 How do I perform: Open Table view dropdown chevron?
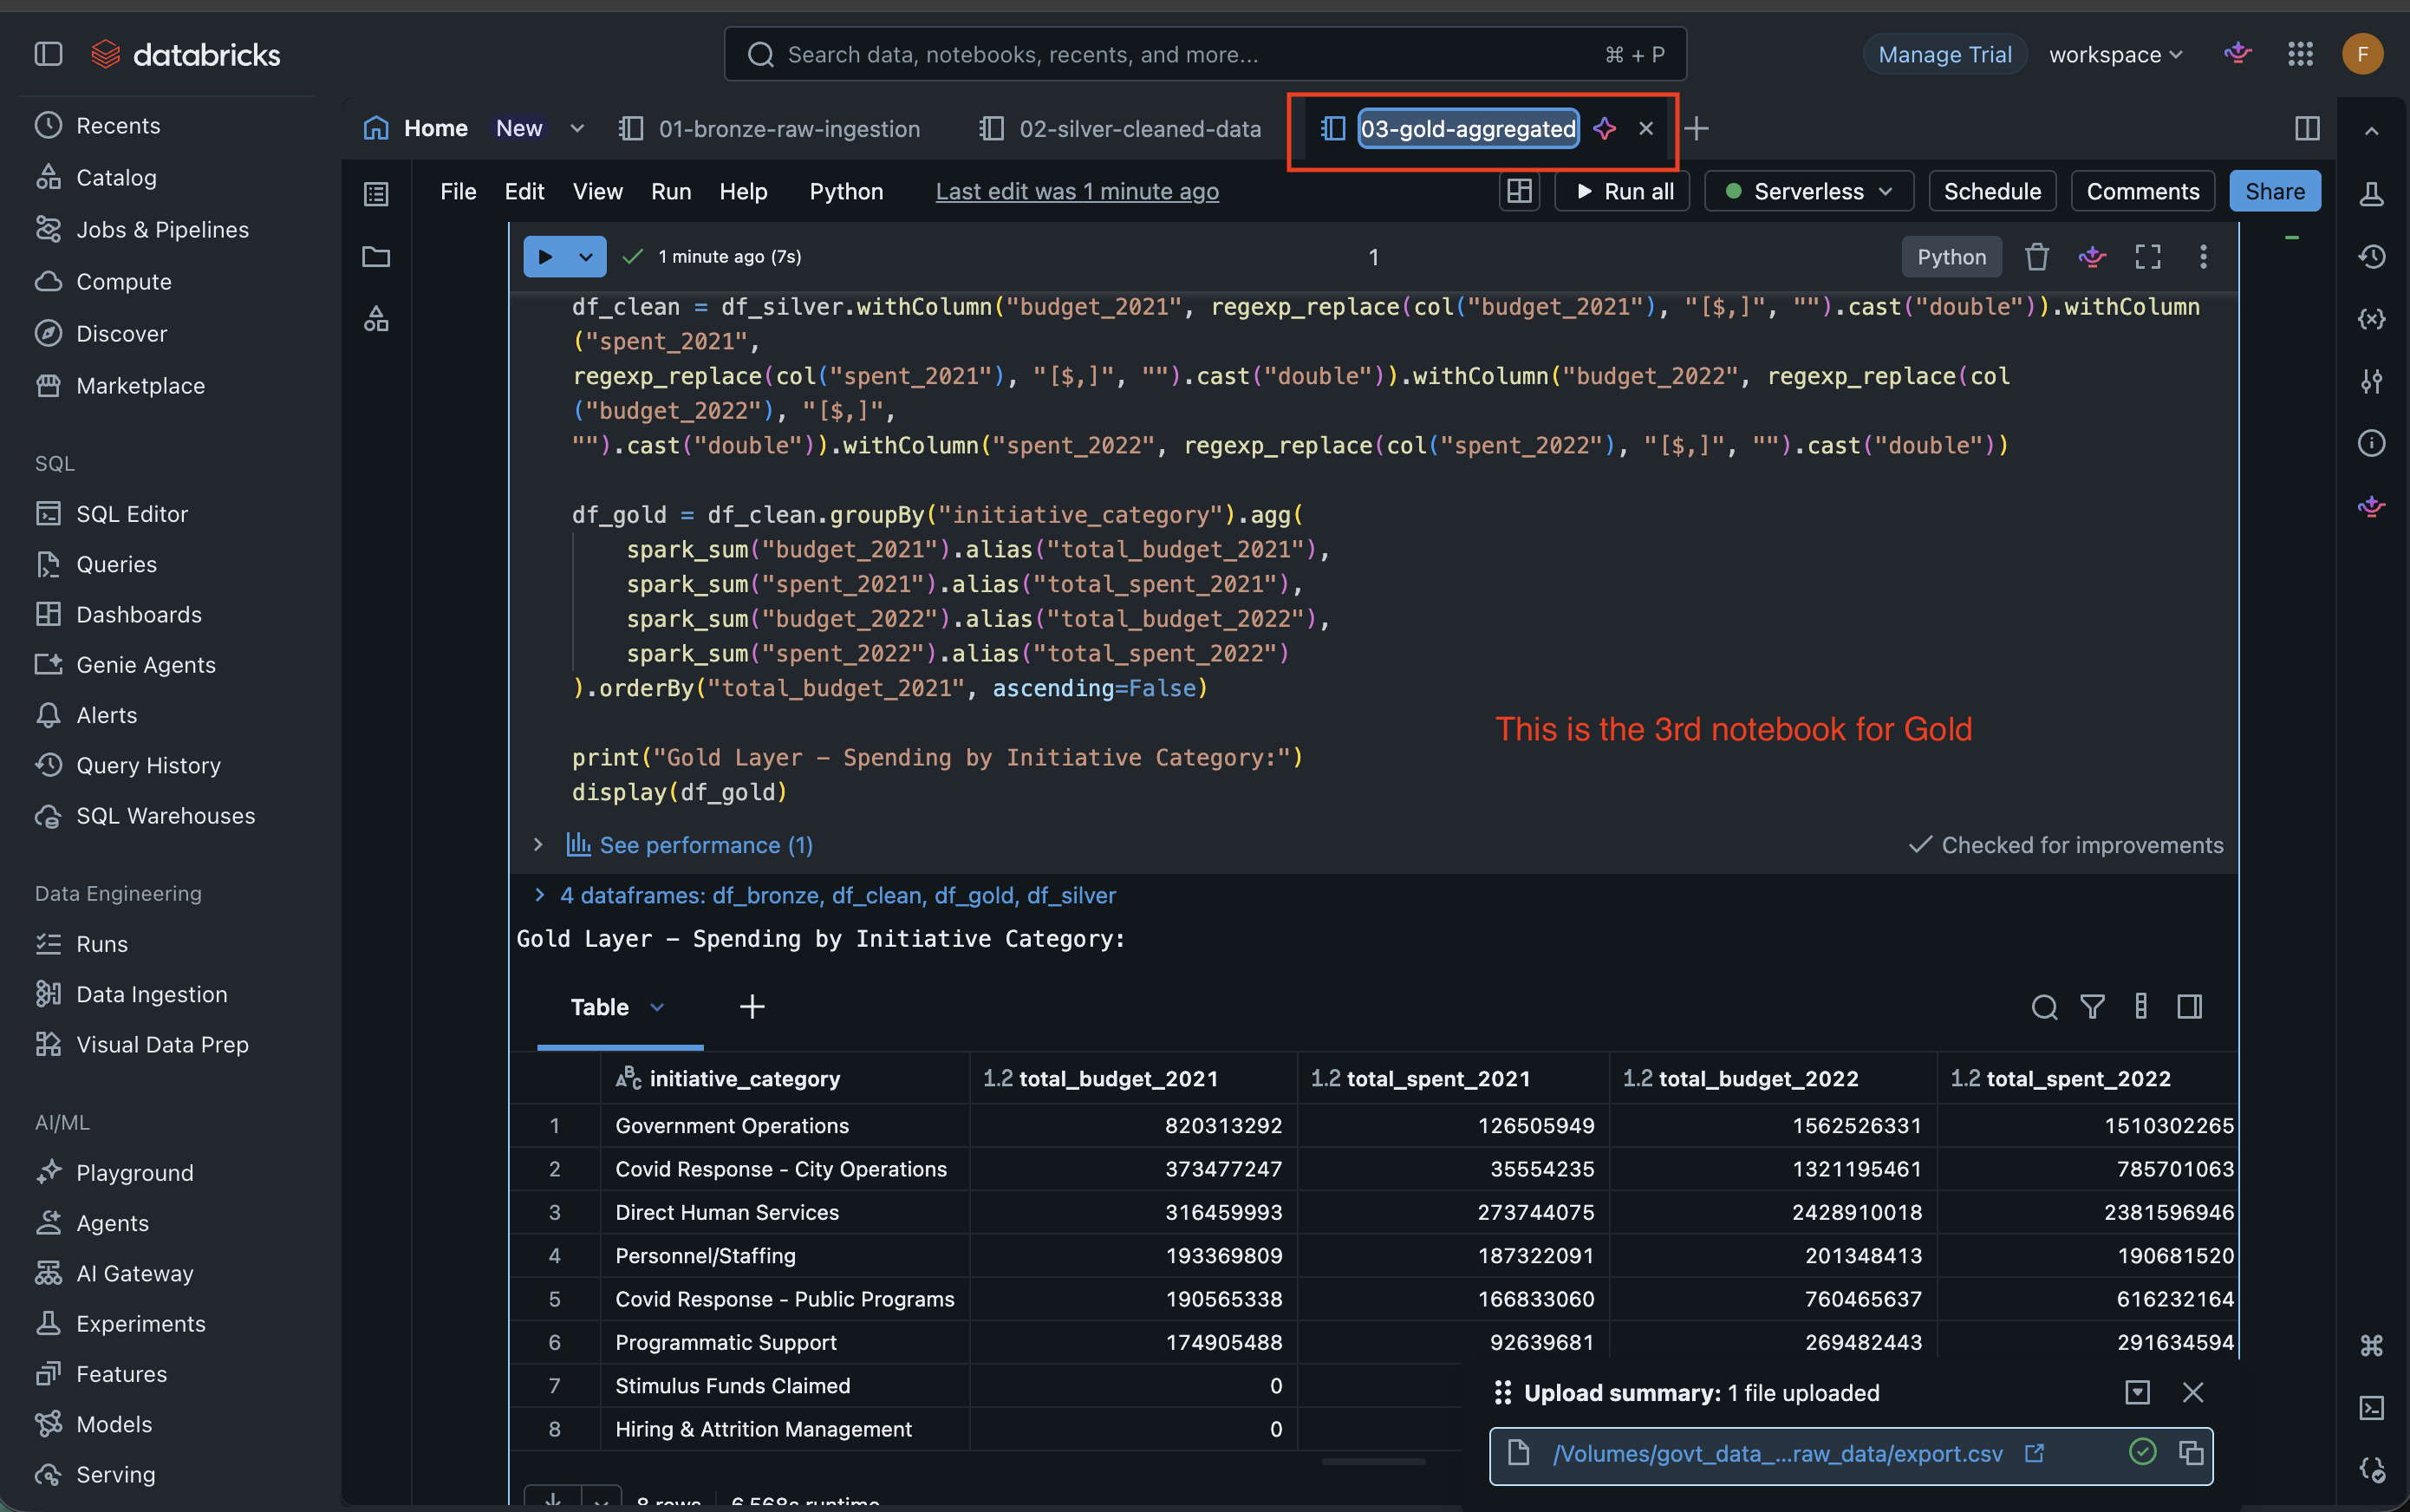pos(657,1008)
